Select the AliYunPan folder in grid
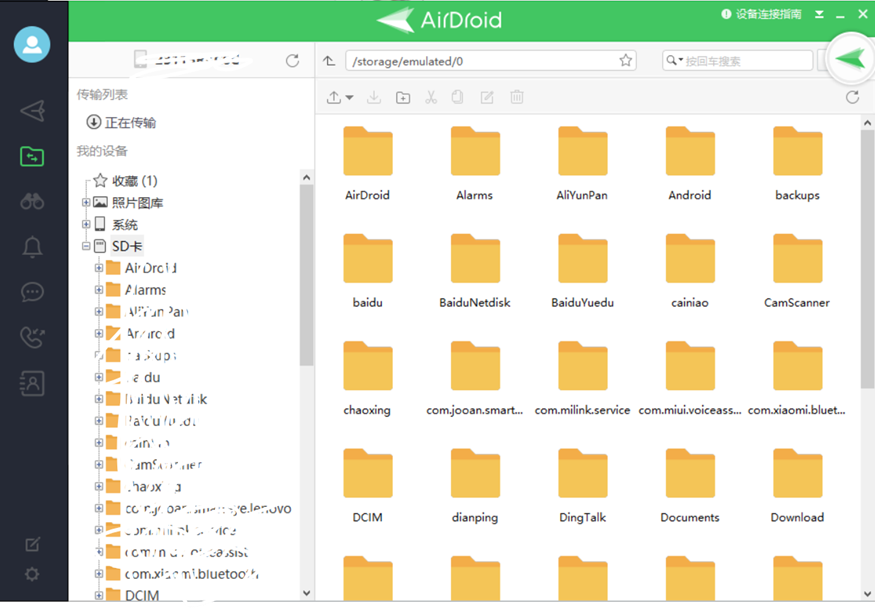The height and width of the screenshot is (608, 875). pyautogui.click(x=582, y=163)
